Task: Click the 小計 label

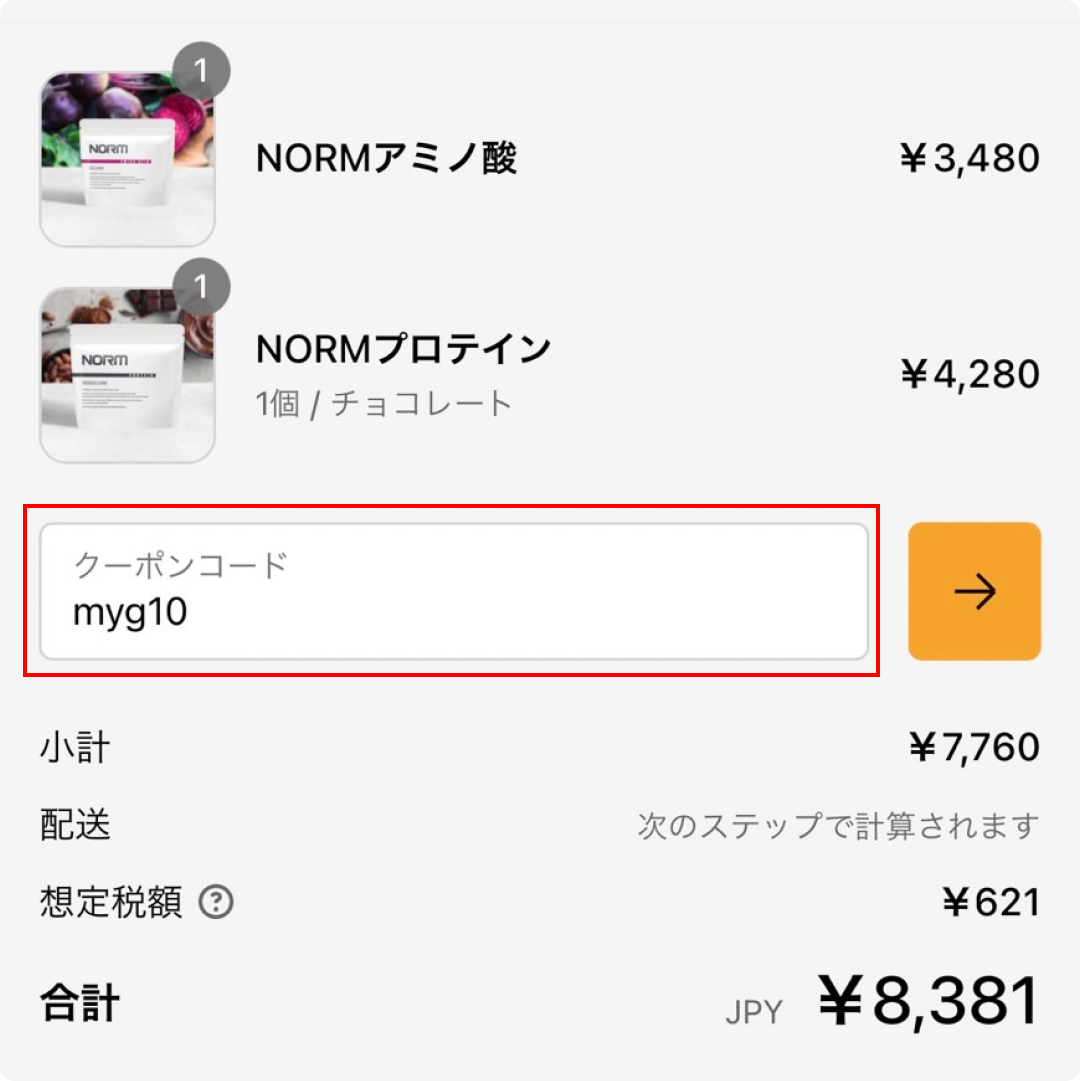Action: coord(75,747)
